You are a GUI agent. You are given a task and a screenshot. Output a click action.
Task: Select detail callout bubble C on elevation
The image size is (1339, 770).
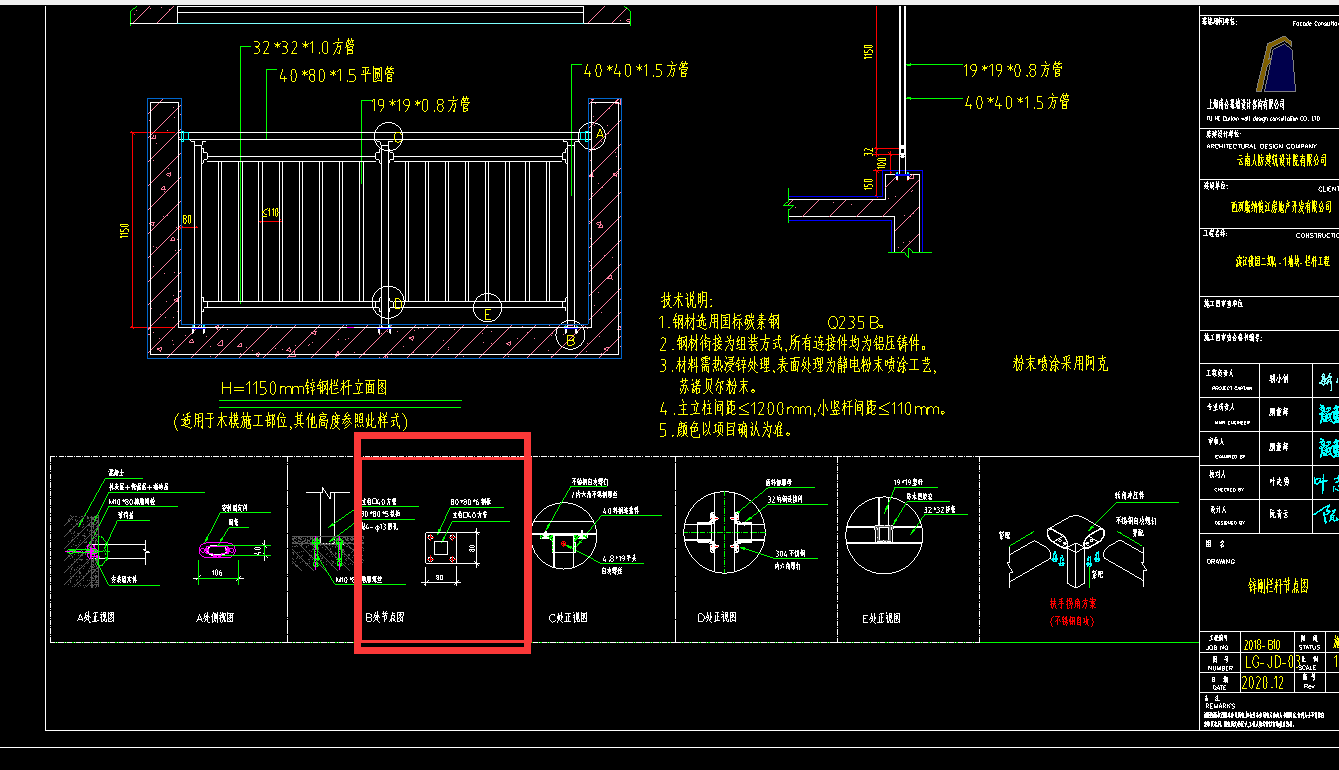pos(389,138)
